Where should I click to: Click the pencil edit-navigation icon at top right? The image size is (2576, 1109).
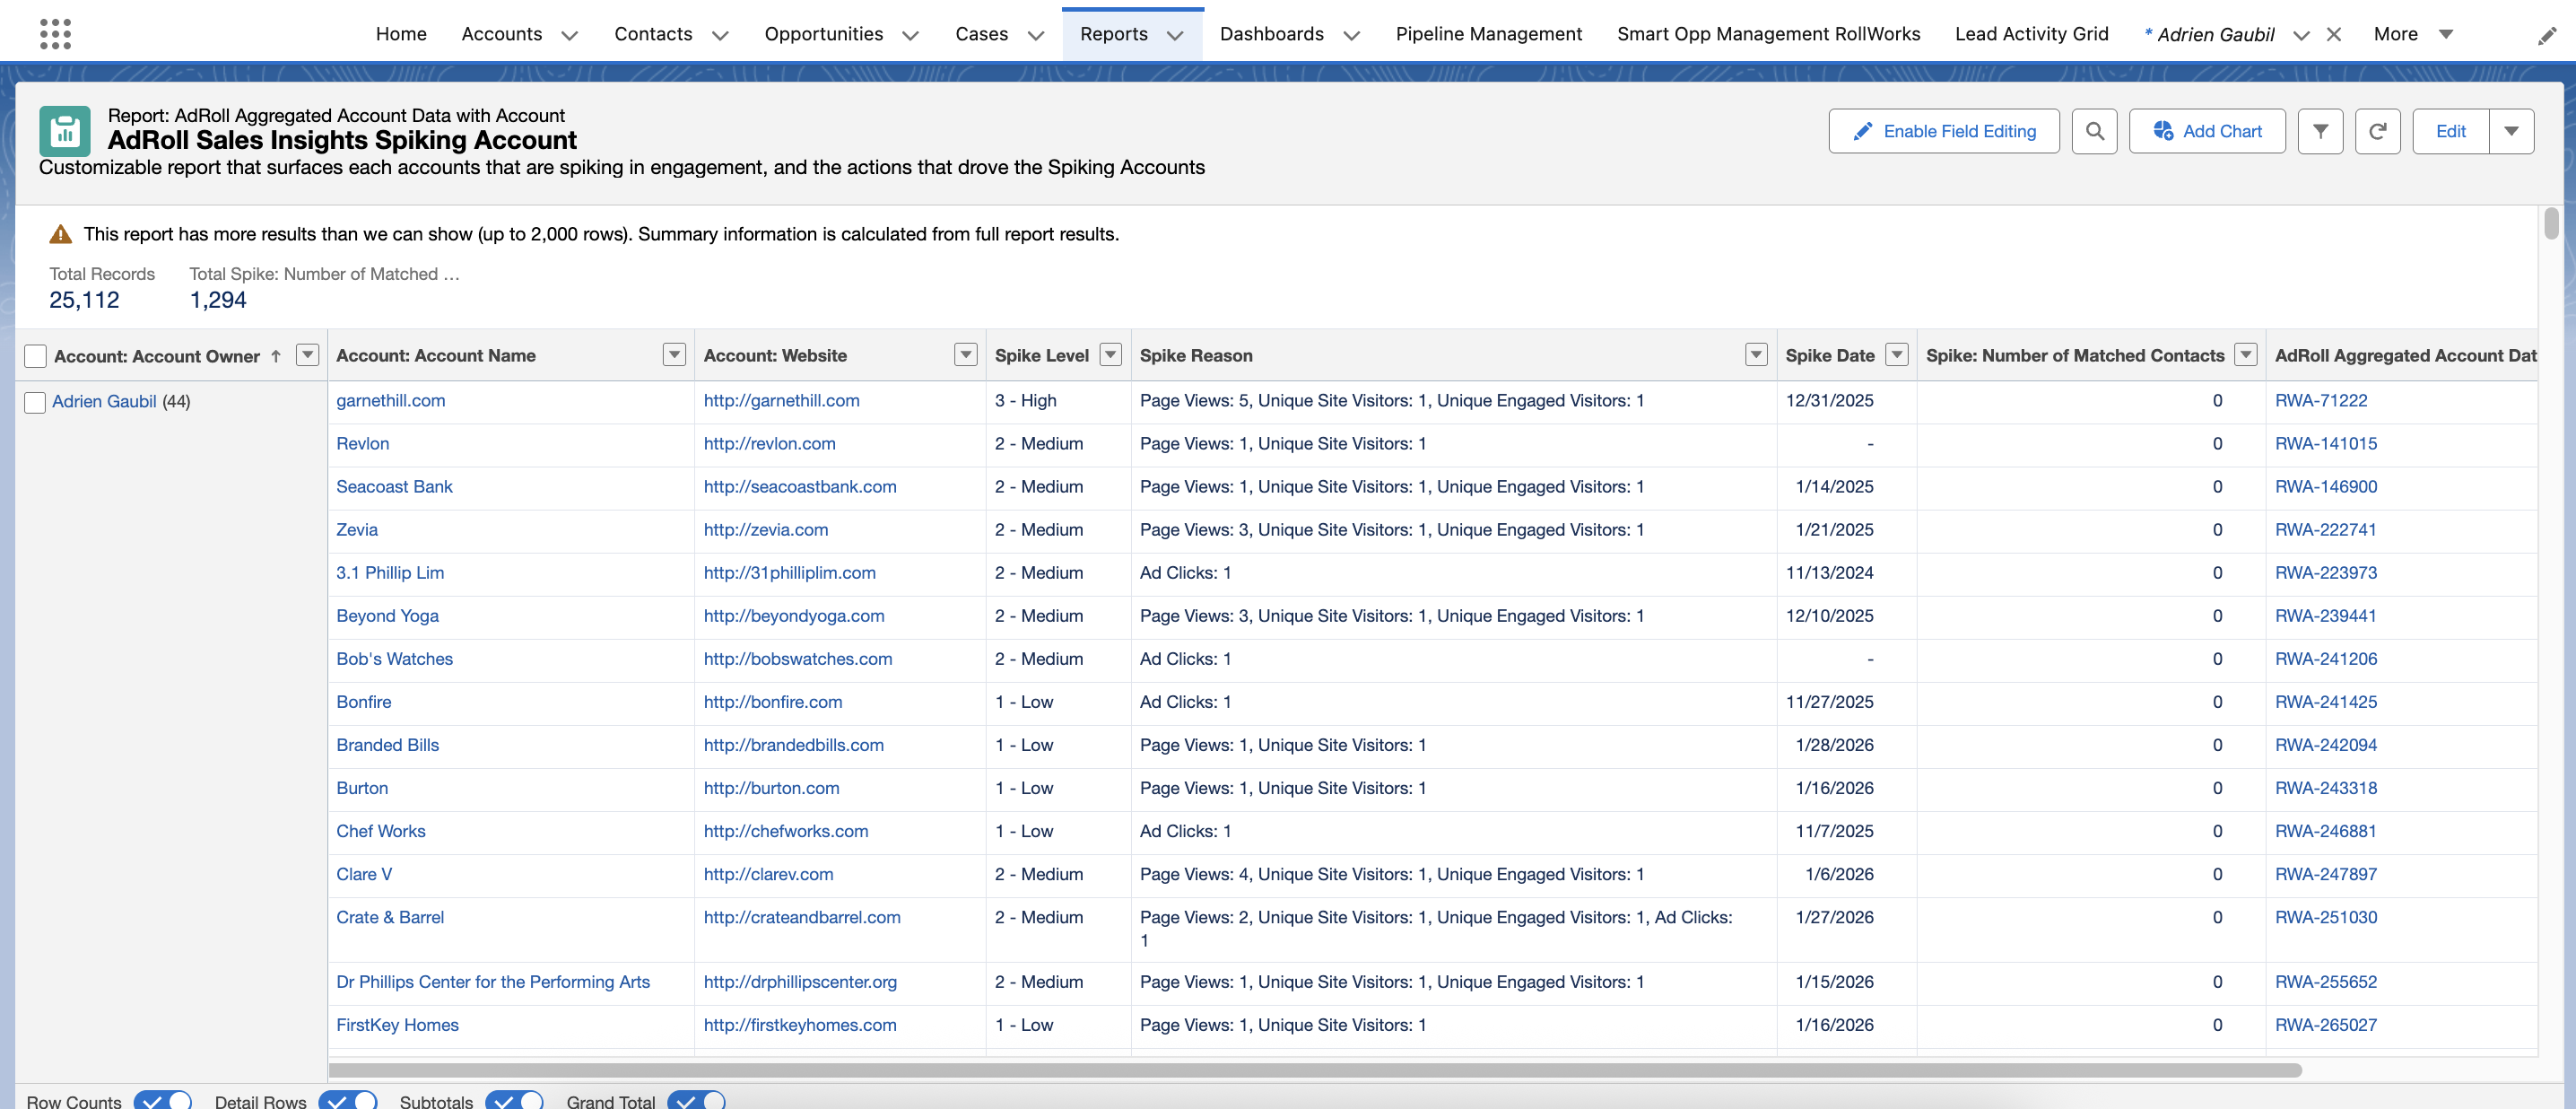(x=2546, y=36)
